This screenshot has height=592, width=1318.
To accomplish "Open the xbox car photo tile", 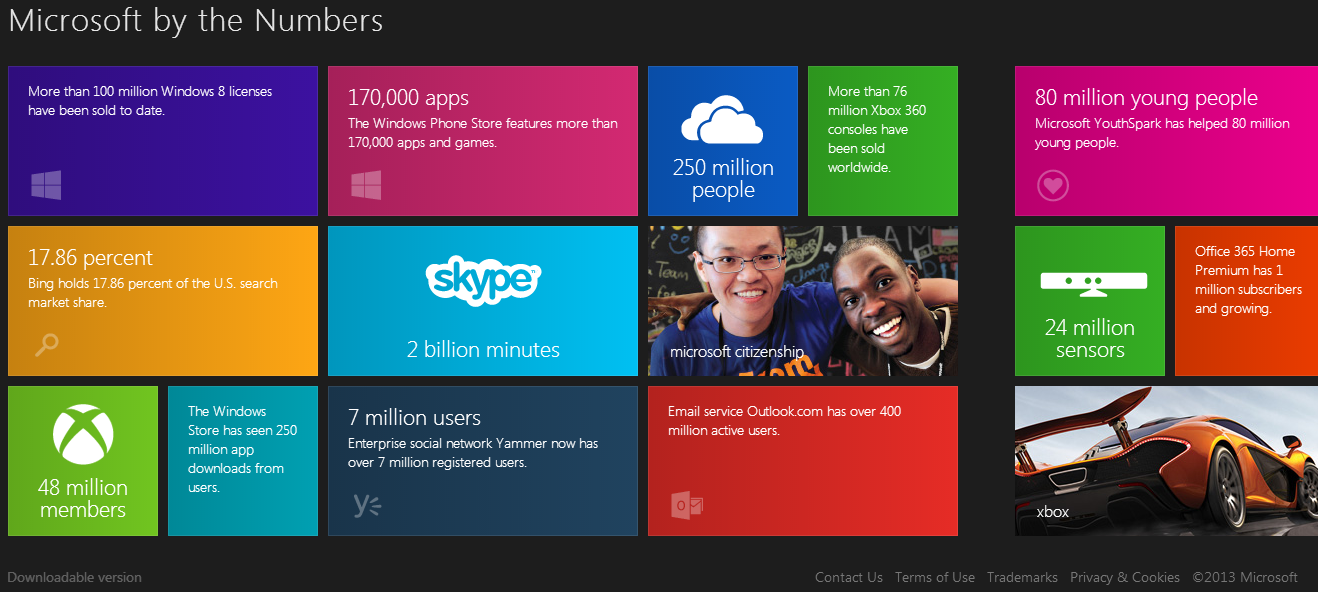I will tap(1166, 461).
